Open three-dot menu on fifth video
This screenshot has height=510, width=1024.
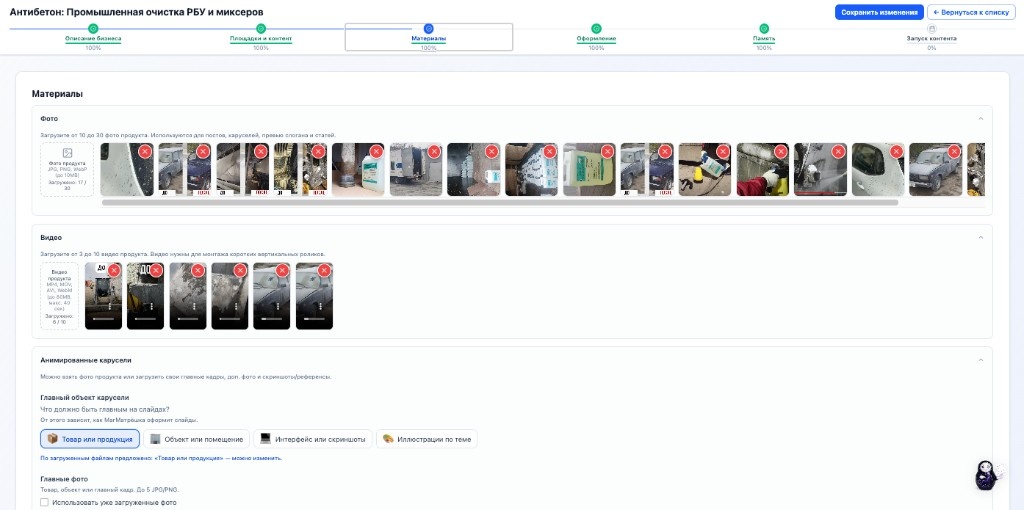(x=278, y=306)
